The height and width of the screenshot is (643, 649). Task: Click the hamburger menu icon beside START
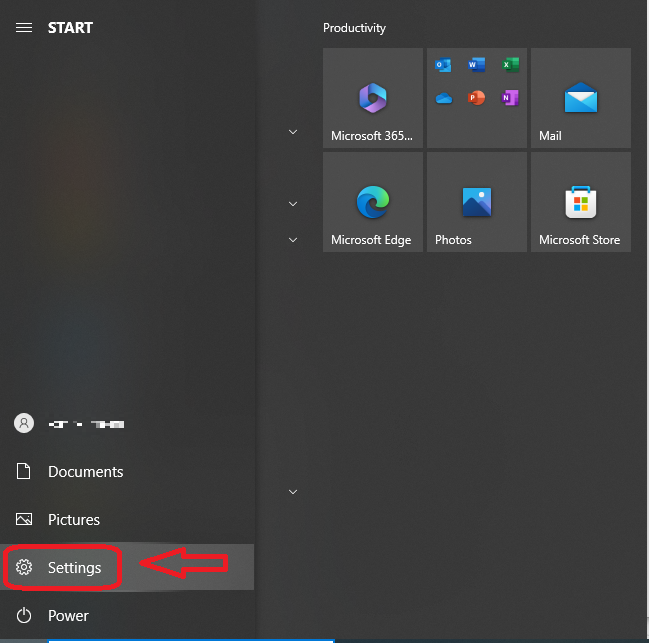click(x=24, y=28)
